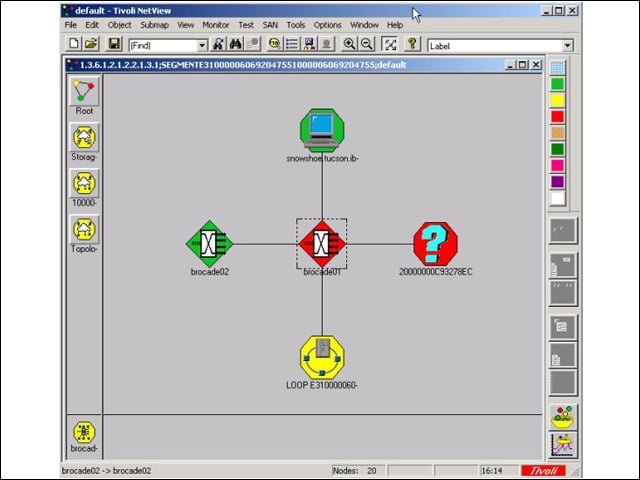Select the 10000- submap icon in sidebar
The width and height of the screenshot is (640, 480).
point(84,183)
